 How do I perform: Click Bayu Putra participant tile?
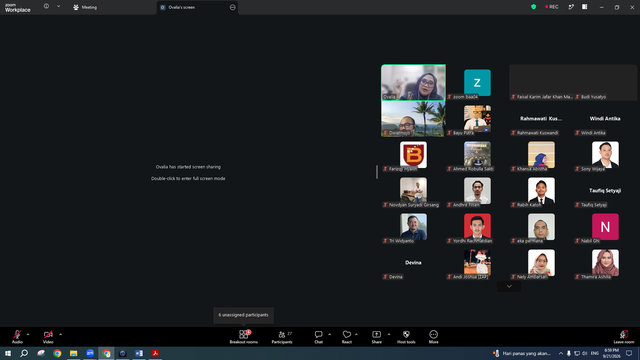[477, 119]
